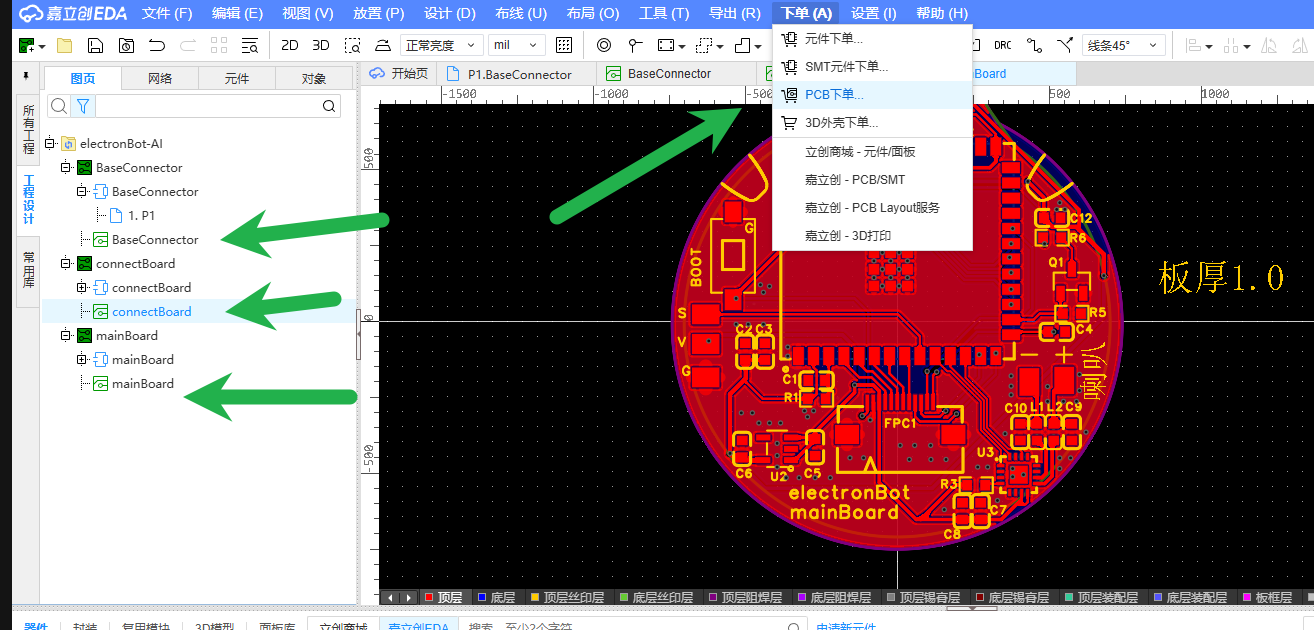The height and width of the screenshot is (630, 1314).
Task: Undo the last action
Action: click(x=157, y=45)
